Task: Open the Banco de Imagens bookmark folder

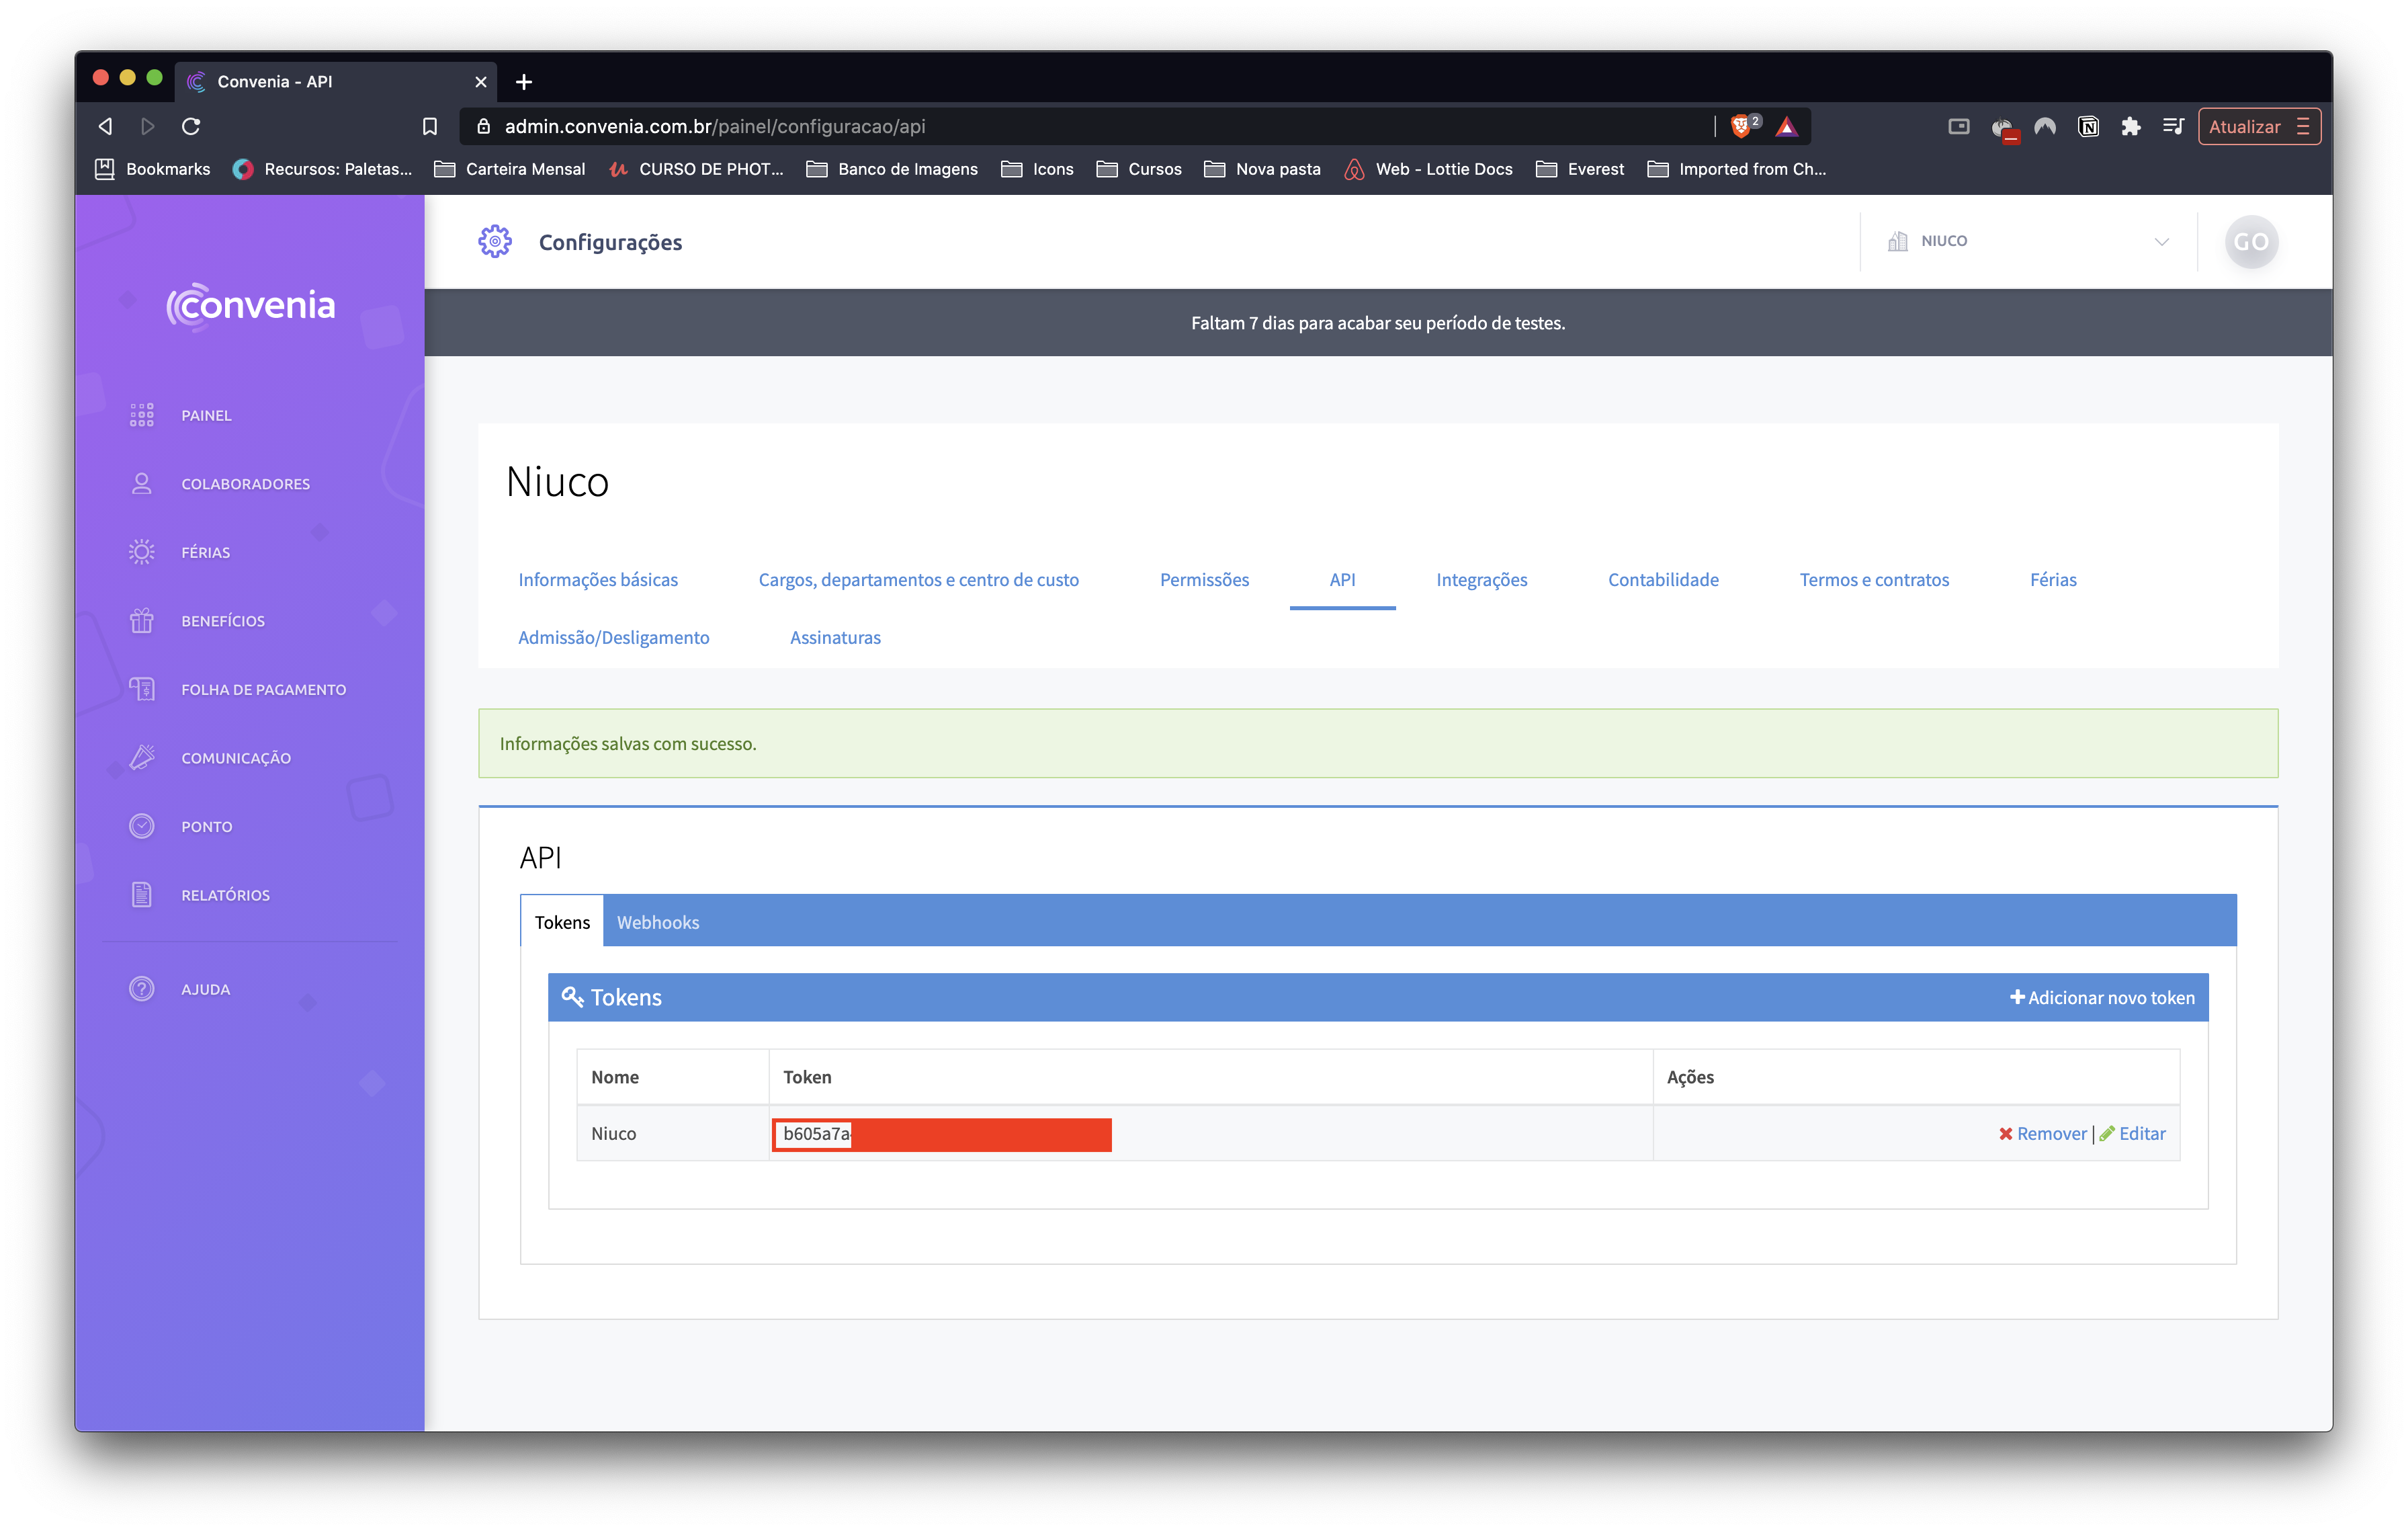Action: click(893, 169)
